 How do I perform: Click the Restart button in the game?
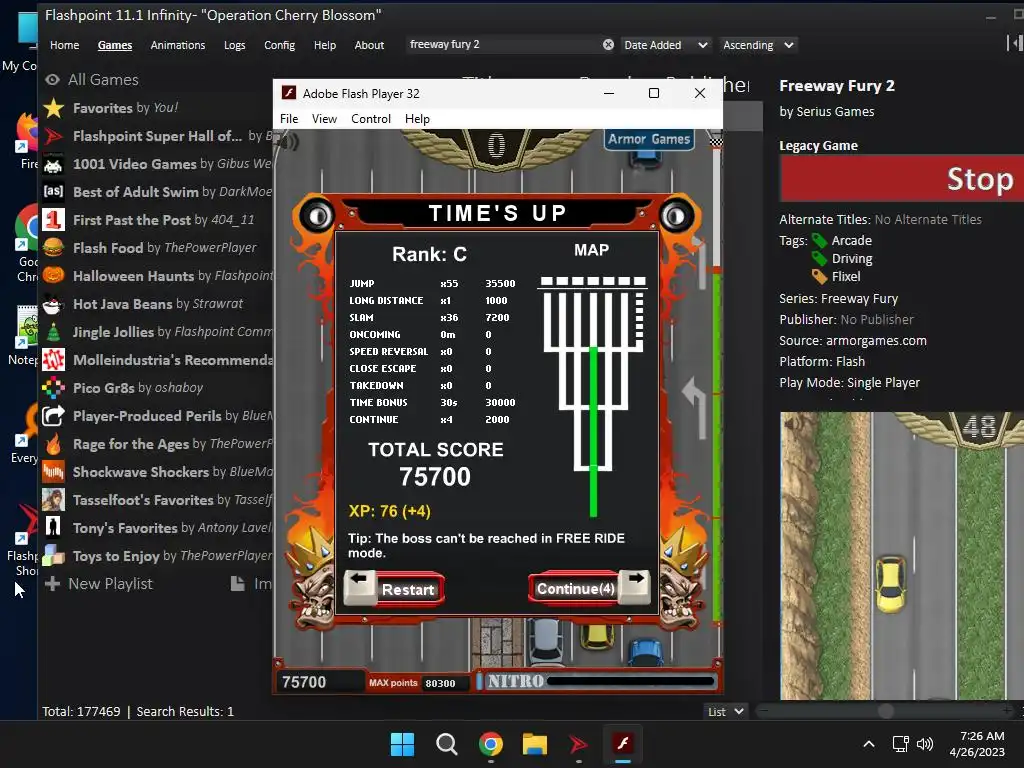pyautogui.click(x=394, y=588)
